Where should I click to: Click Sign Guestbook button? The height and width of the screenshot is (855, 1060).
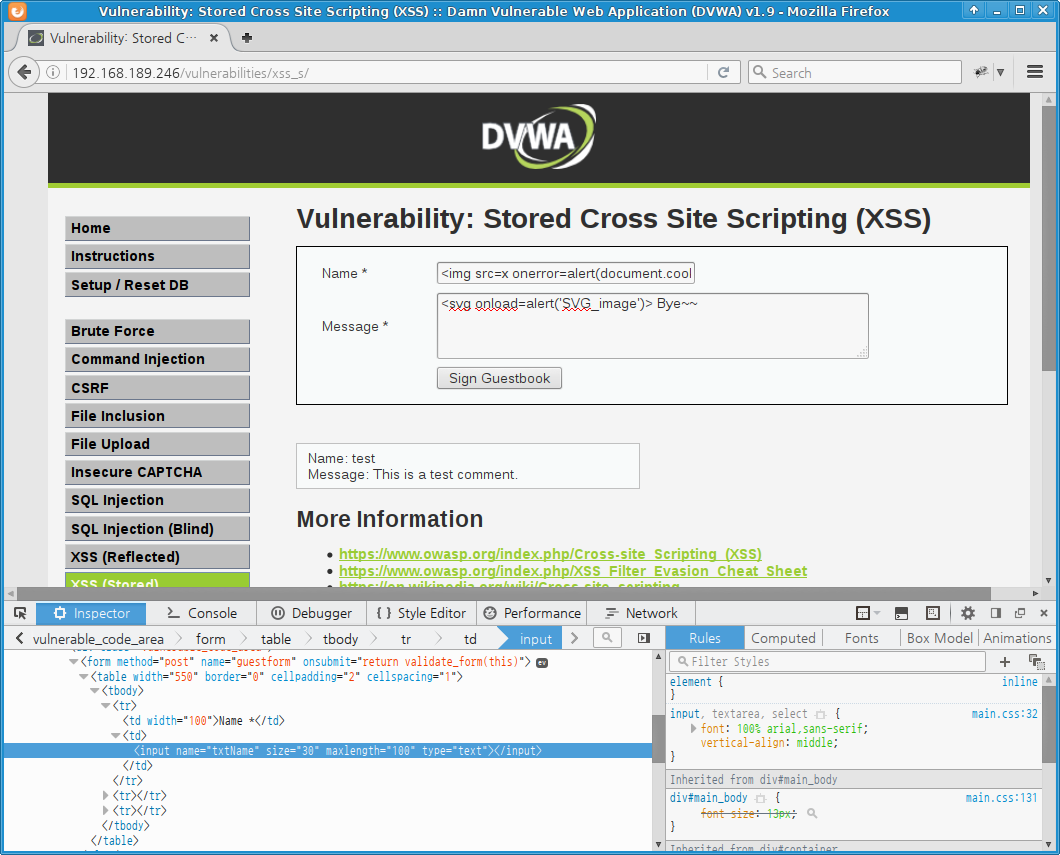point(499,378)
